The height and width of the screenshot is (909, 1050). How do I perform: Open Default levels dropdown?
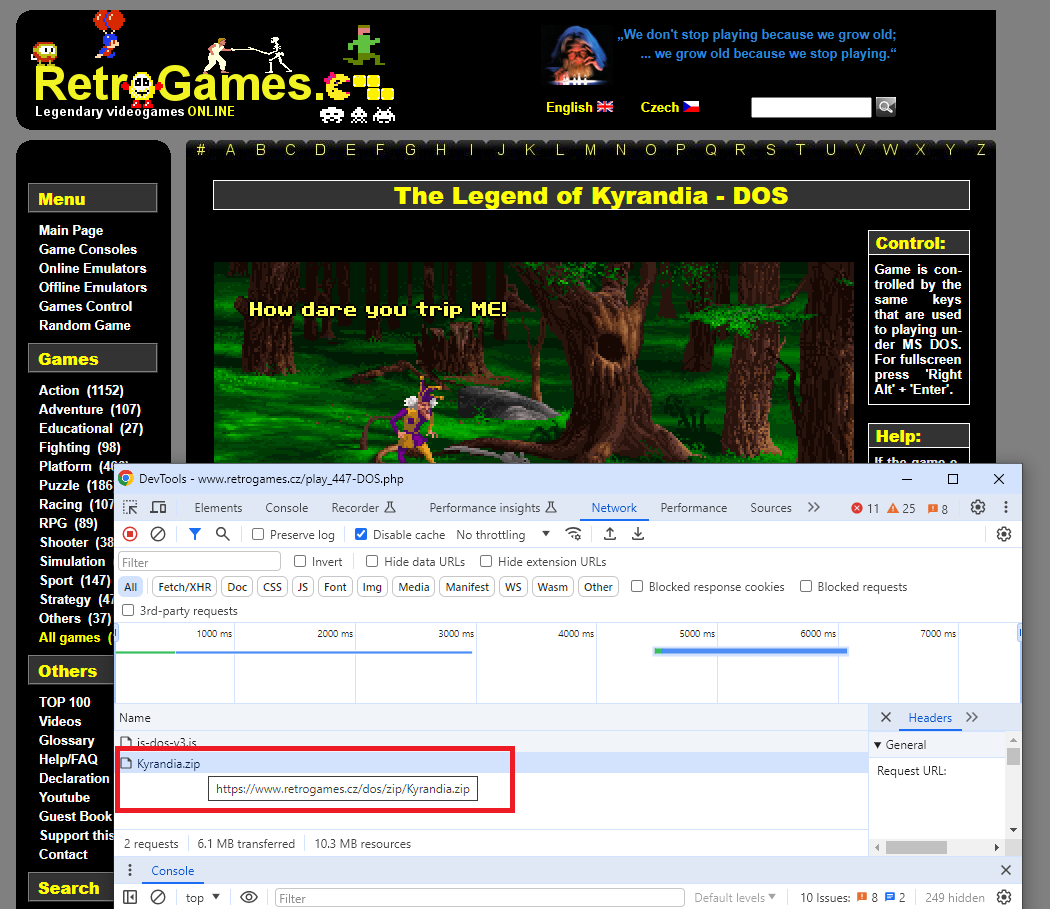[x=735, y=898]
